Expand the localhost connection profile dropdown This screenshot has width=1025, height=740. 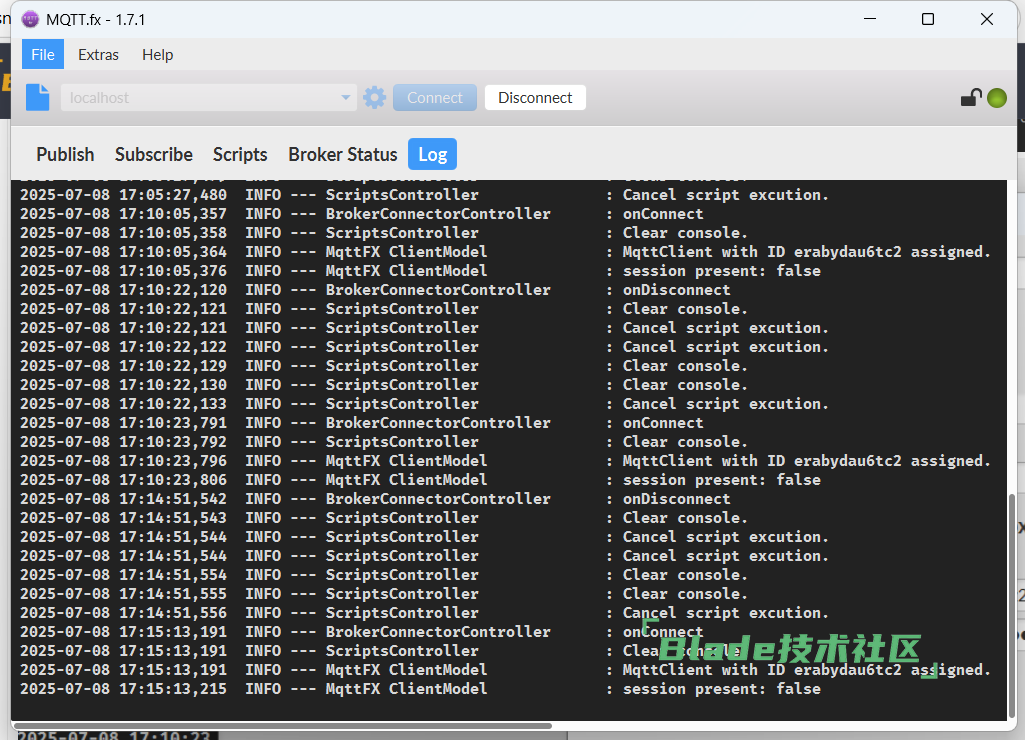click(x=346, y=98)
